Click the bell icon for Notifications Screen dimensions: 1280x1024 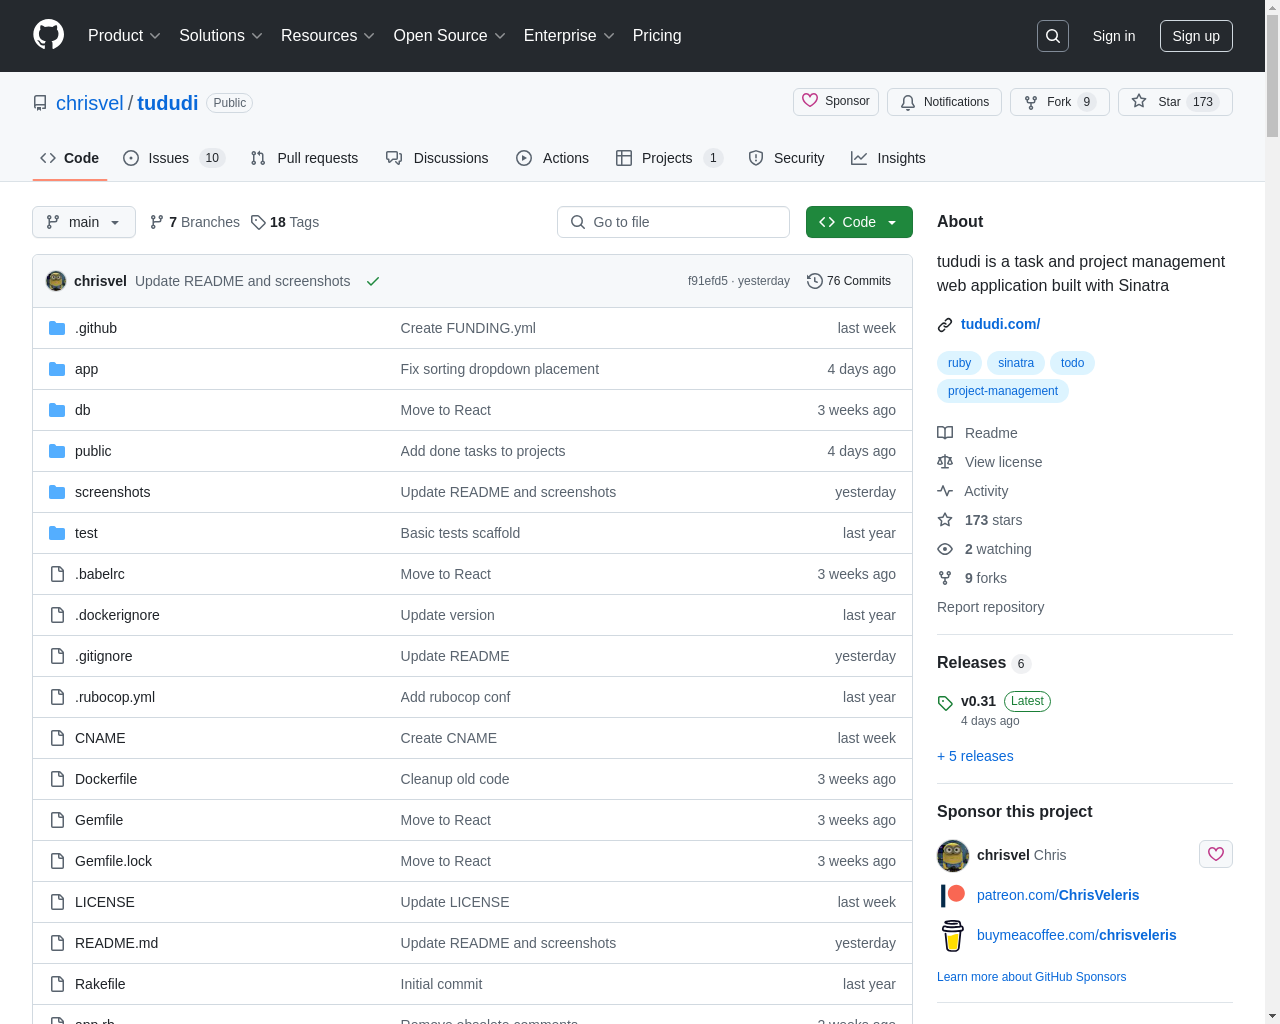coord(908,102)
